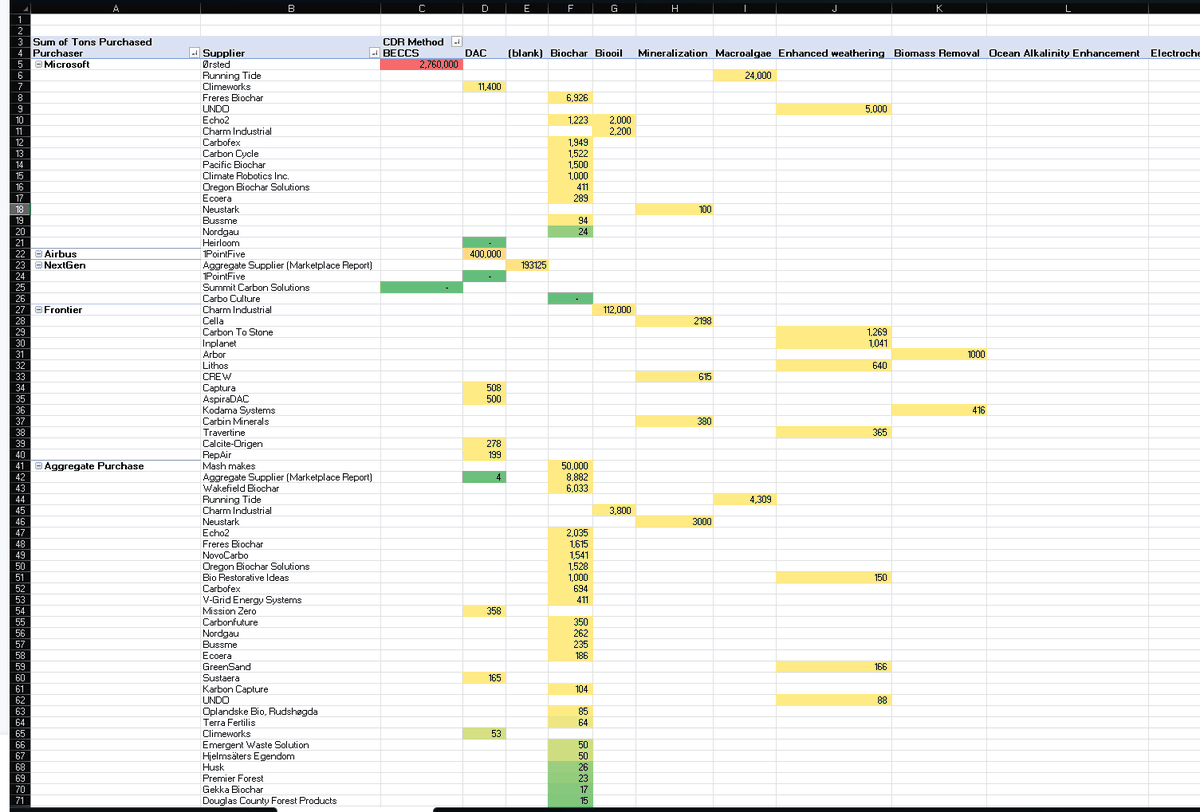Select column H header

(x=674, y=8)
